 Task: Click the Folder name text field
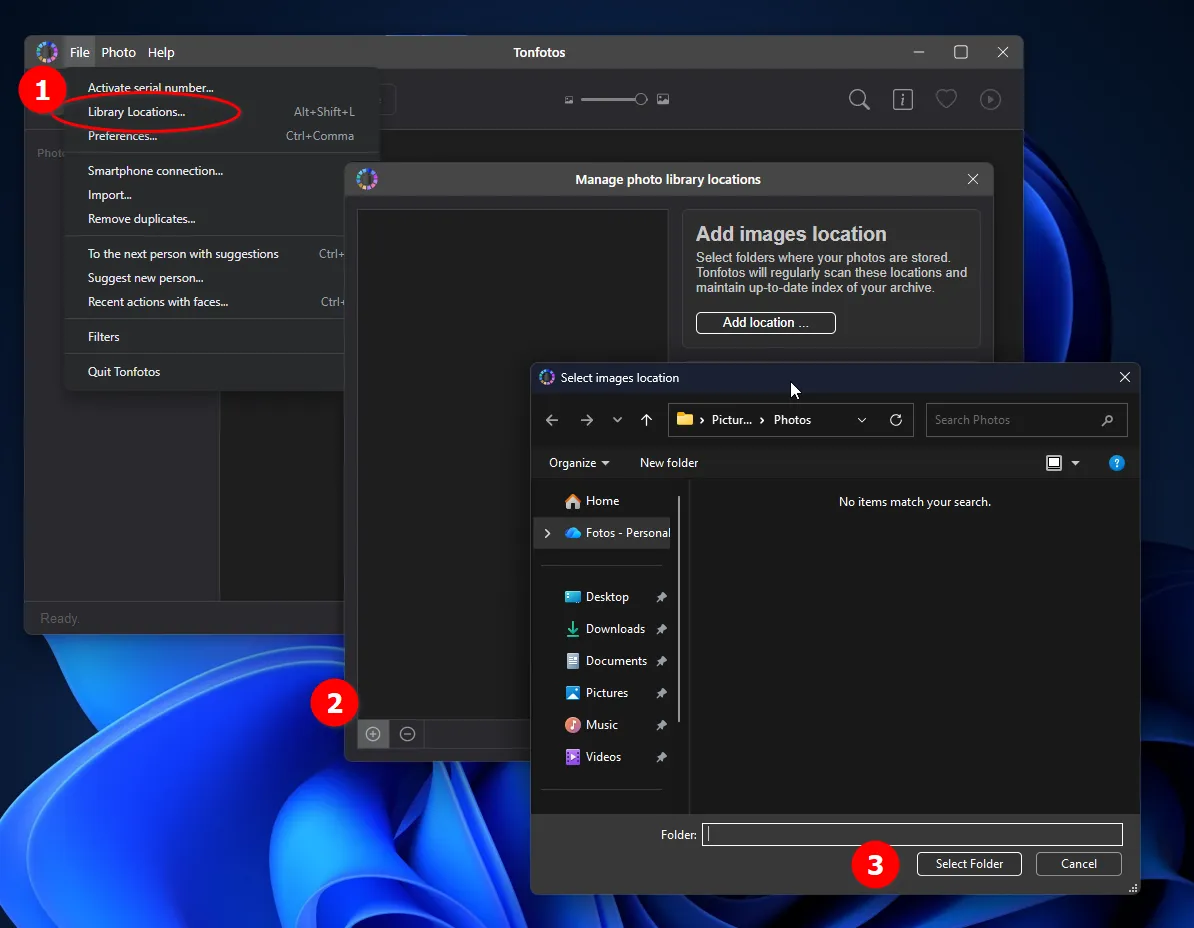pos(911,834)
